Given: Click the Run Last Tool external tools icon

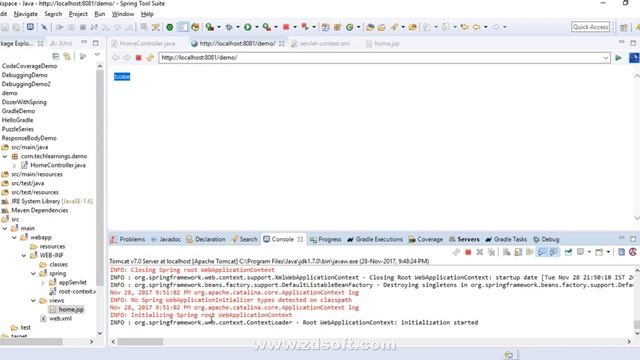Looking at the screenshot, I should coord(267,27).
